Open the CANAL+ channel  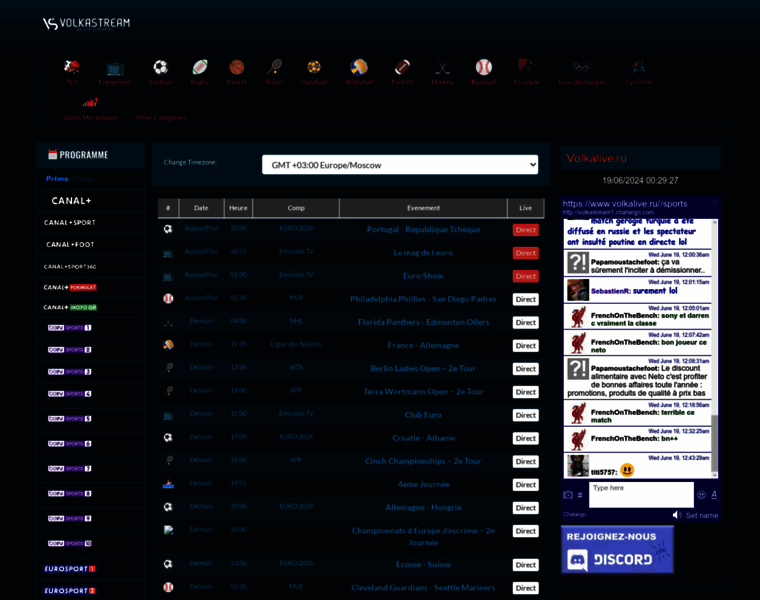pyautogui.click(x=71, y=201)
